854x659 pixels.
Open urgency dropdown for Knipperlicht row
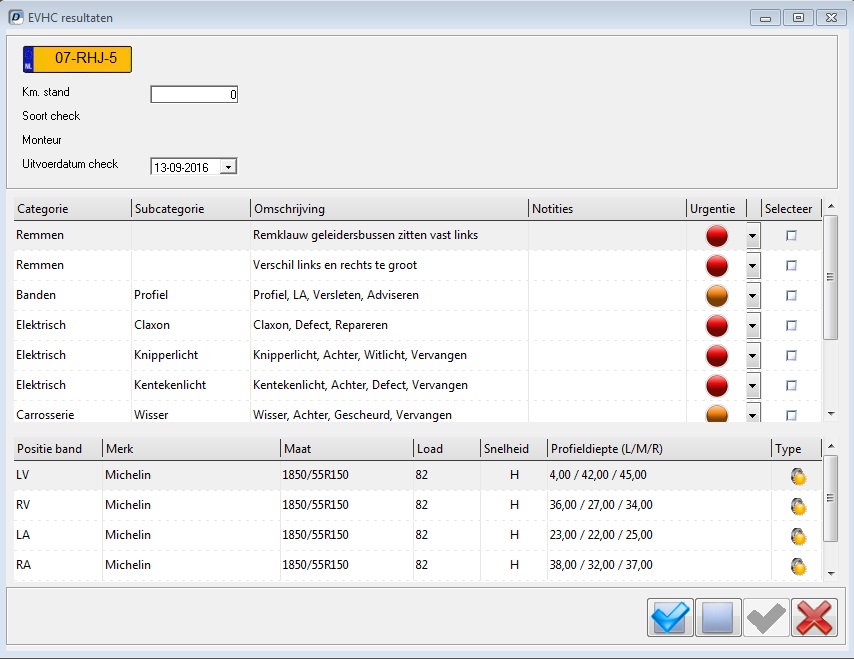point(753,356)
